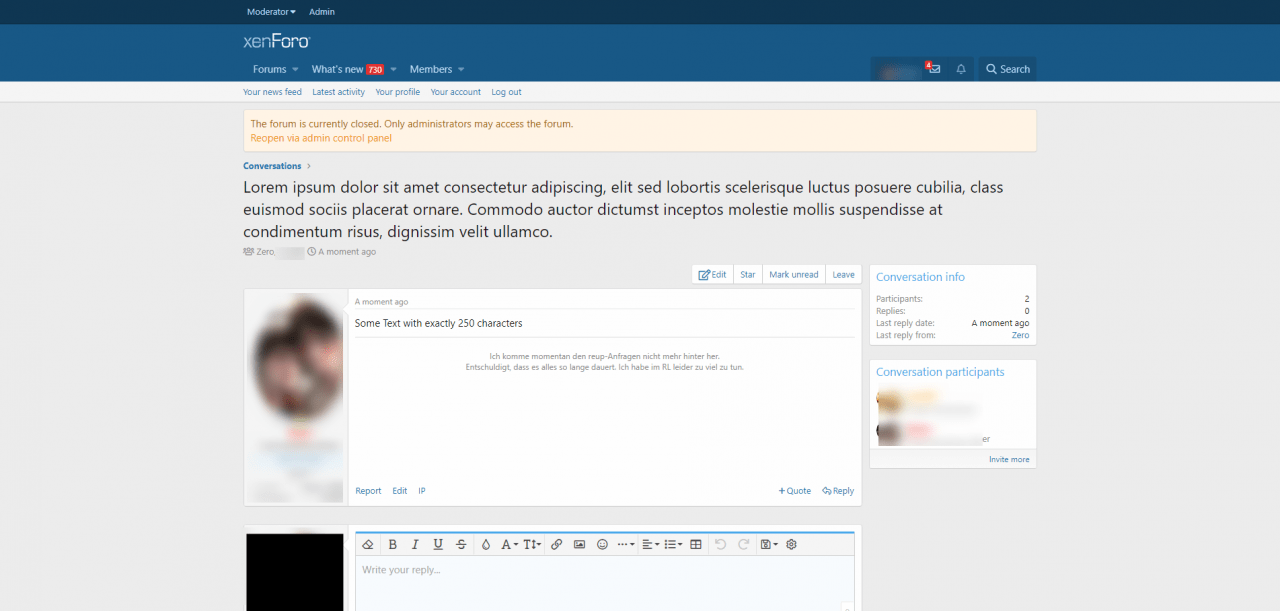Expand the Moderator dropdown in top bar
The height and width of the screenshot is (611, 1280).
pyautogui.click(x=271, y=12)
